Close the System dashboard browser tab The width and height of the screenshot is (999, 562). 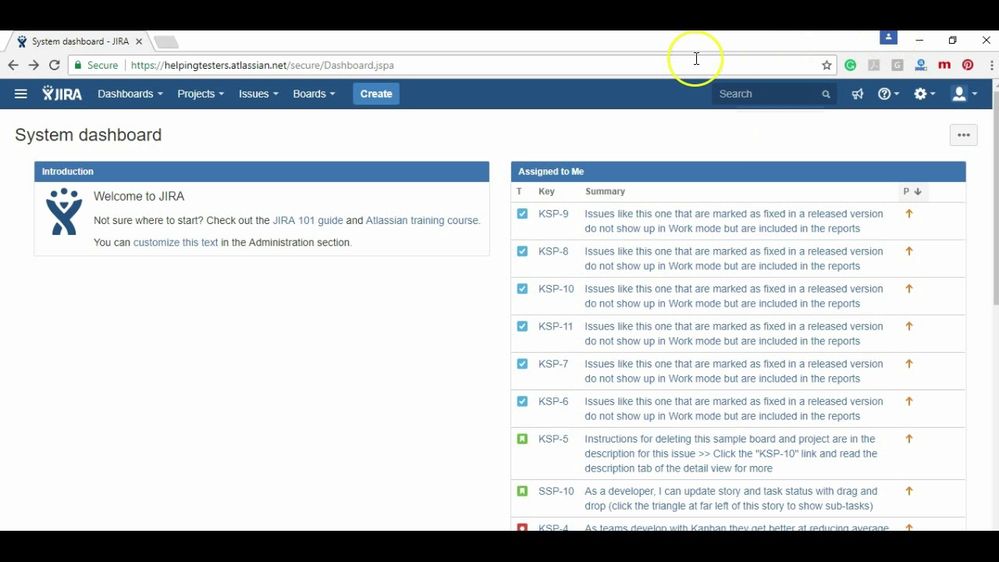[139, 41]
